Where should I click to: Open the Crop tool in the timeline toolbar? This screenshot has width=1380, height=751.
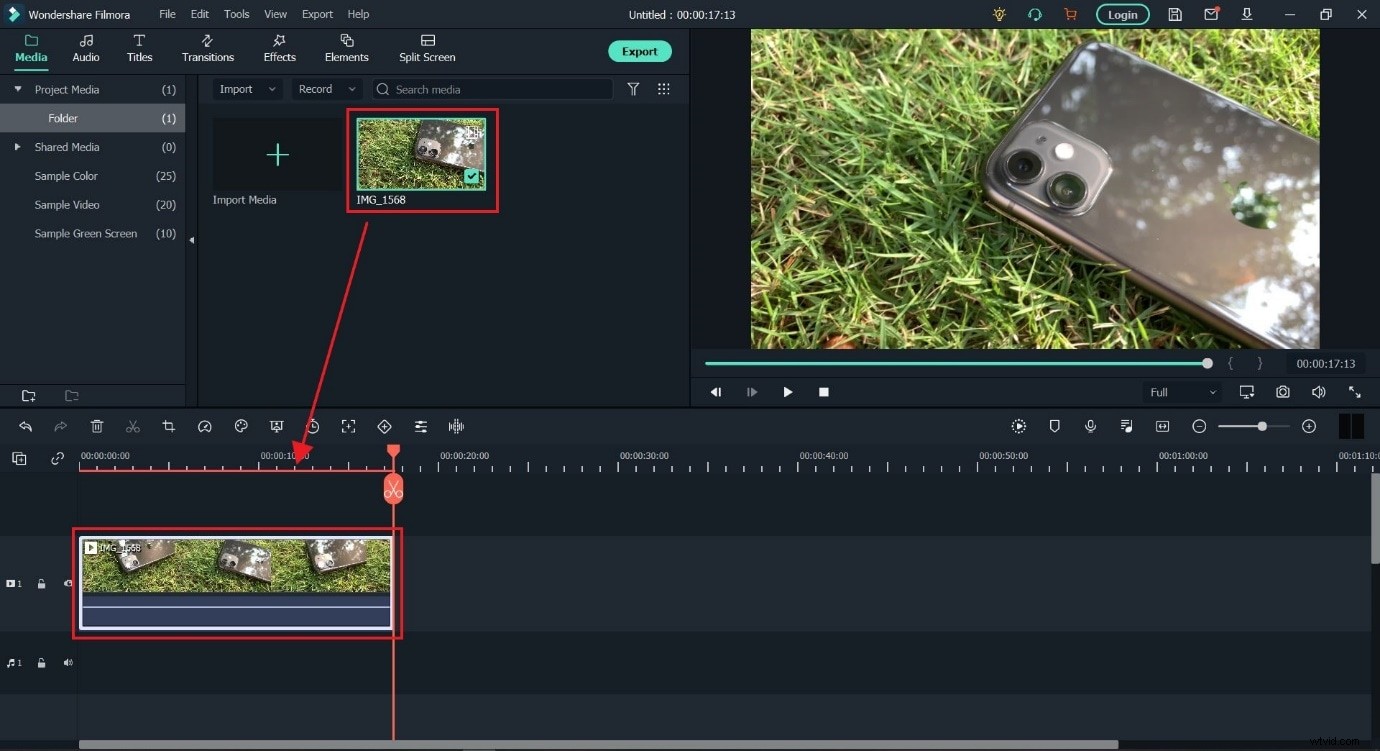[169, 426]
